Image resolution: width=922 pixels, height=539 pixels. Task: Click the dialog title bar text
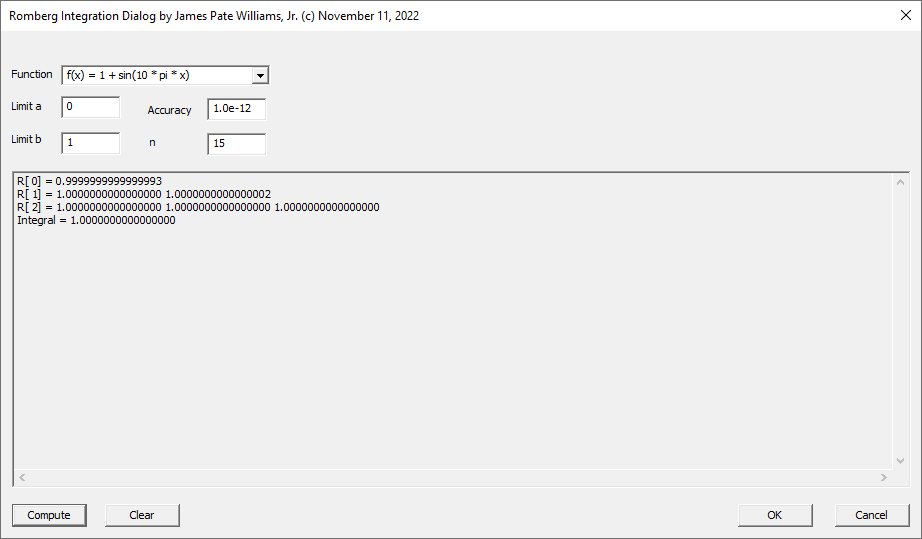214,16
